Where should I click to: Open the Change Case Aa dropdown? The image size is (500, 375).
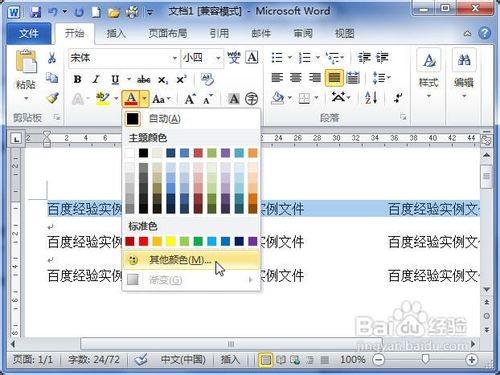[161, 99]
